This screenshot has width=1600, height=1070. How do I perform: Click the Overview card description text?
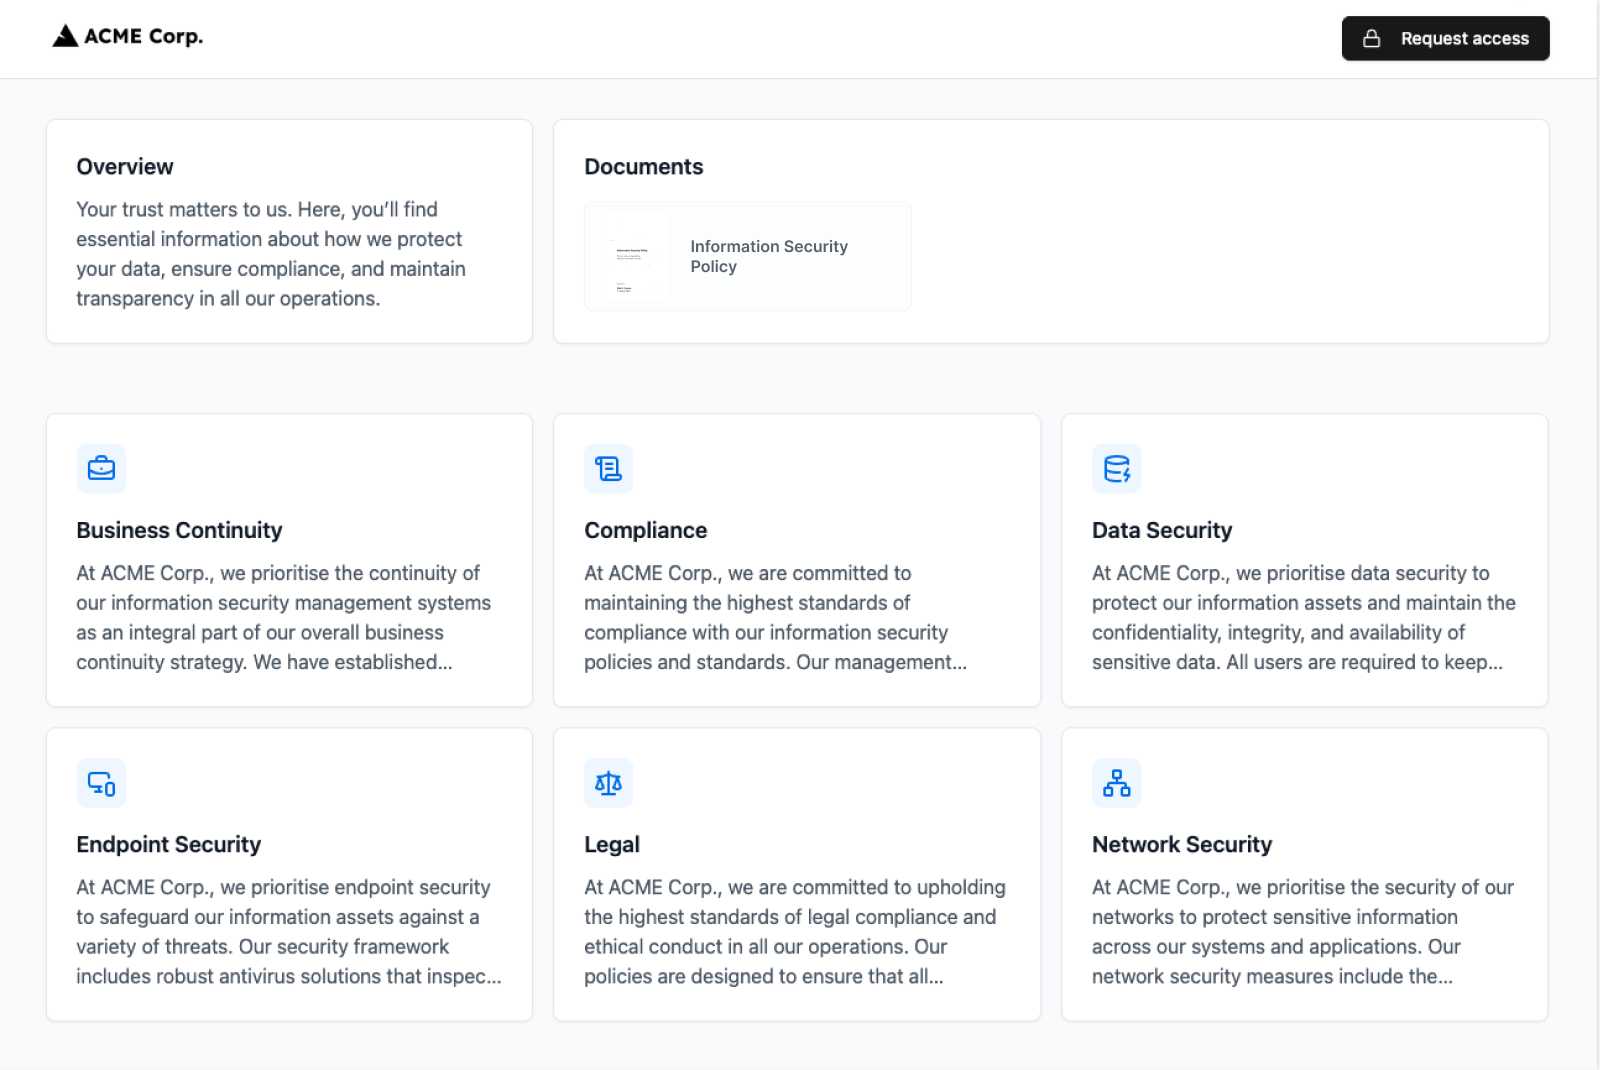[x=271, y=254]
